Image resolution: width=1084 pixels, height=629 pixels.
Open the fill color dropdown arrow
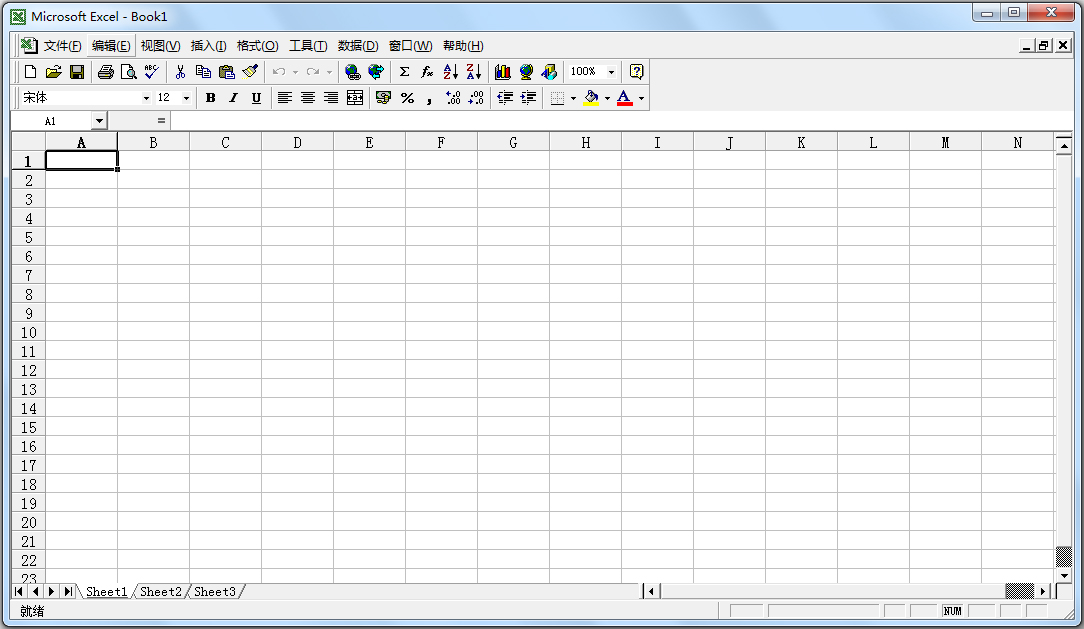[608, 98]
